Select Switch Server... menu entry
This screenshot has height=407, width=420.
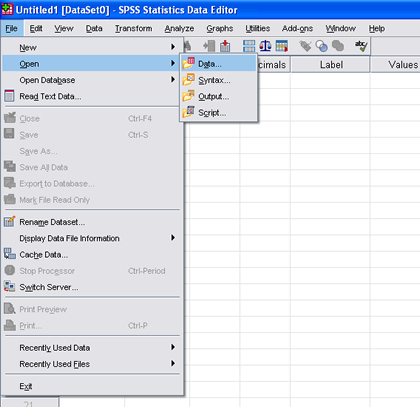coord(92,287)
